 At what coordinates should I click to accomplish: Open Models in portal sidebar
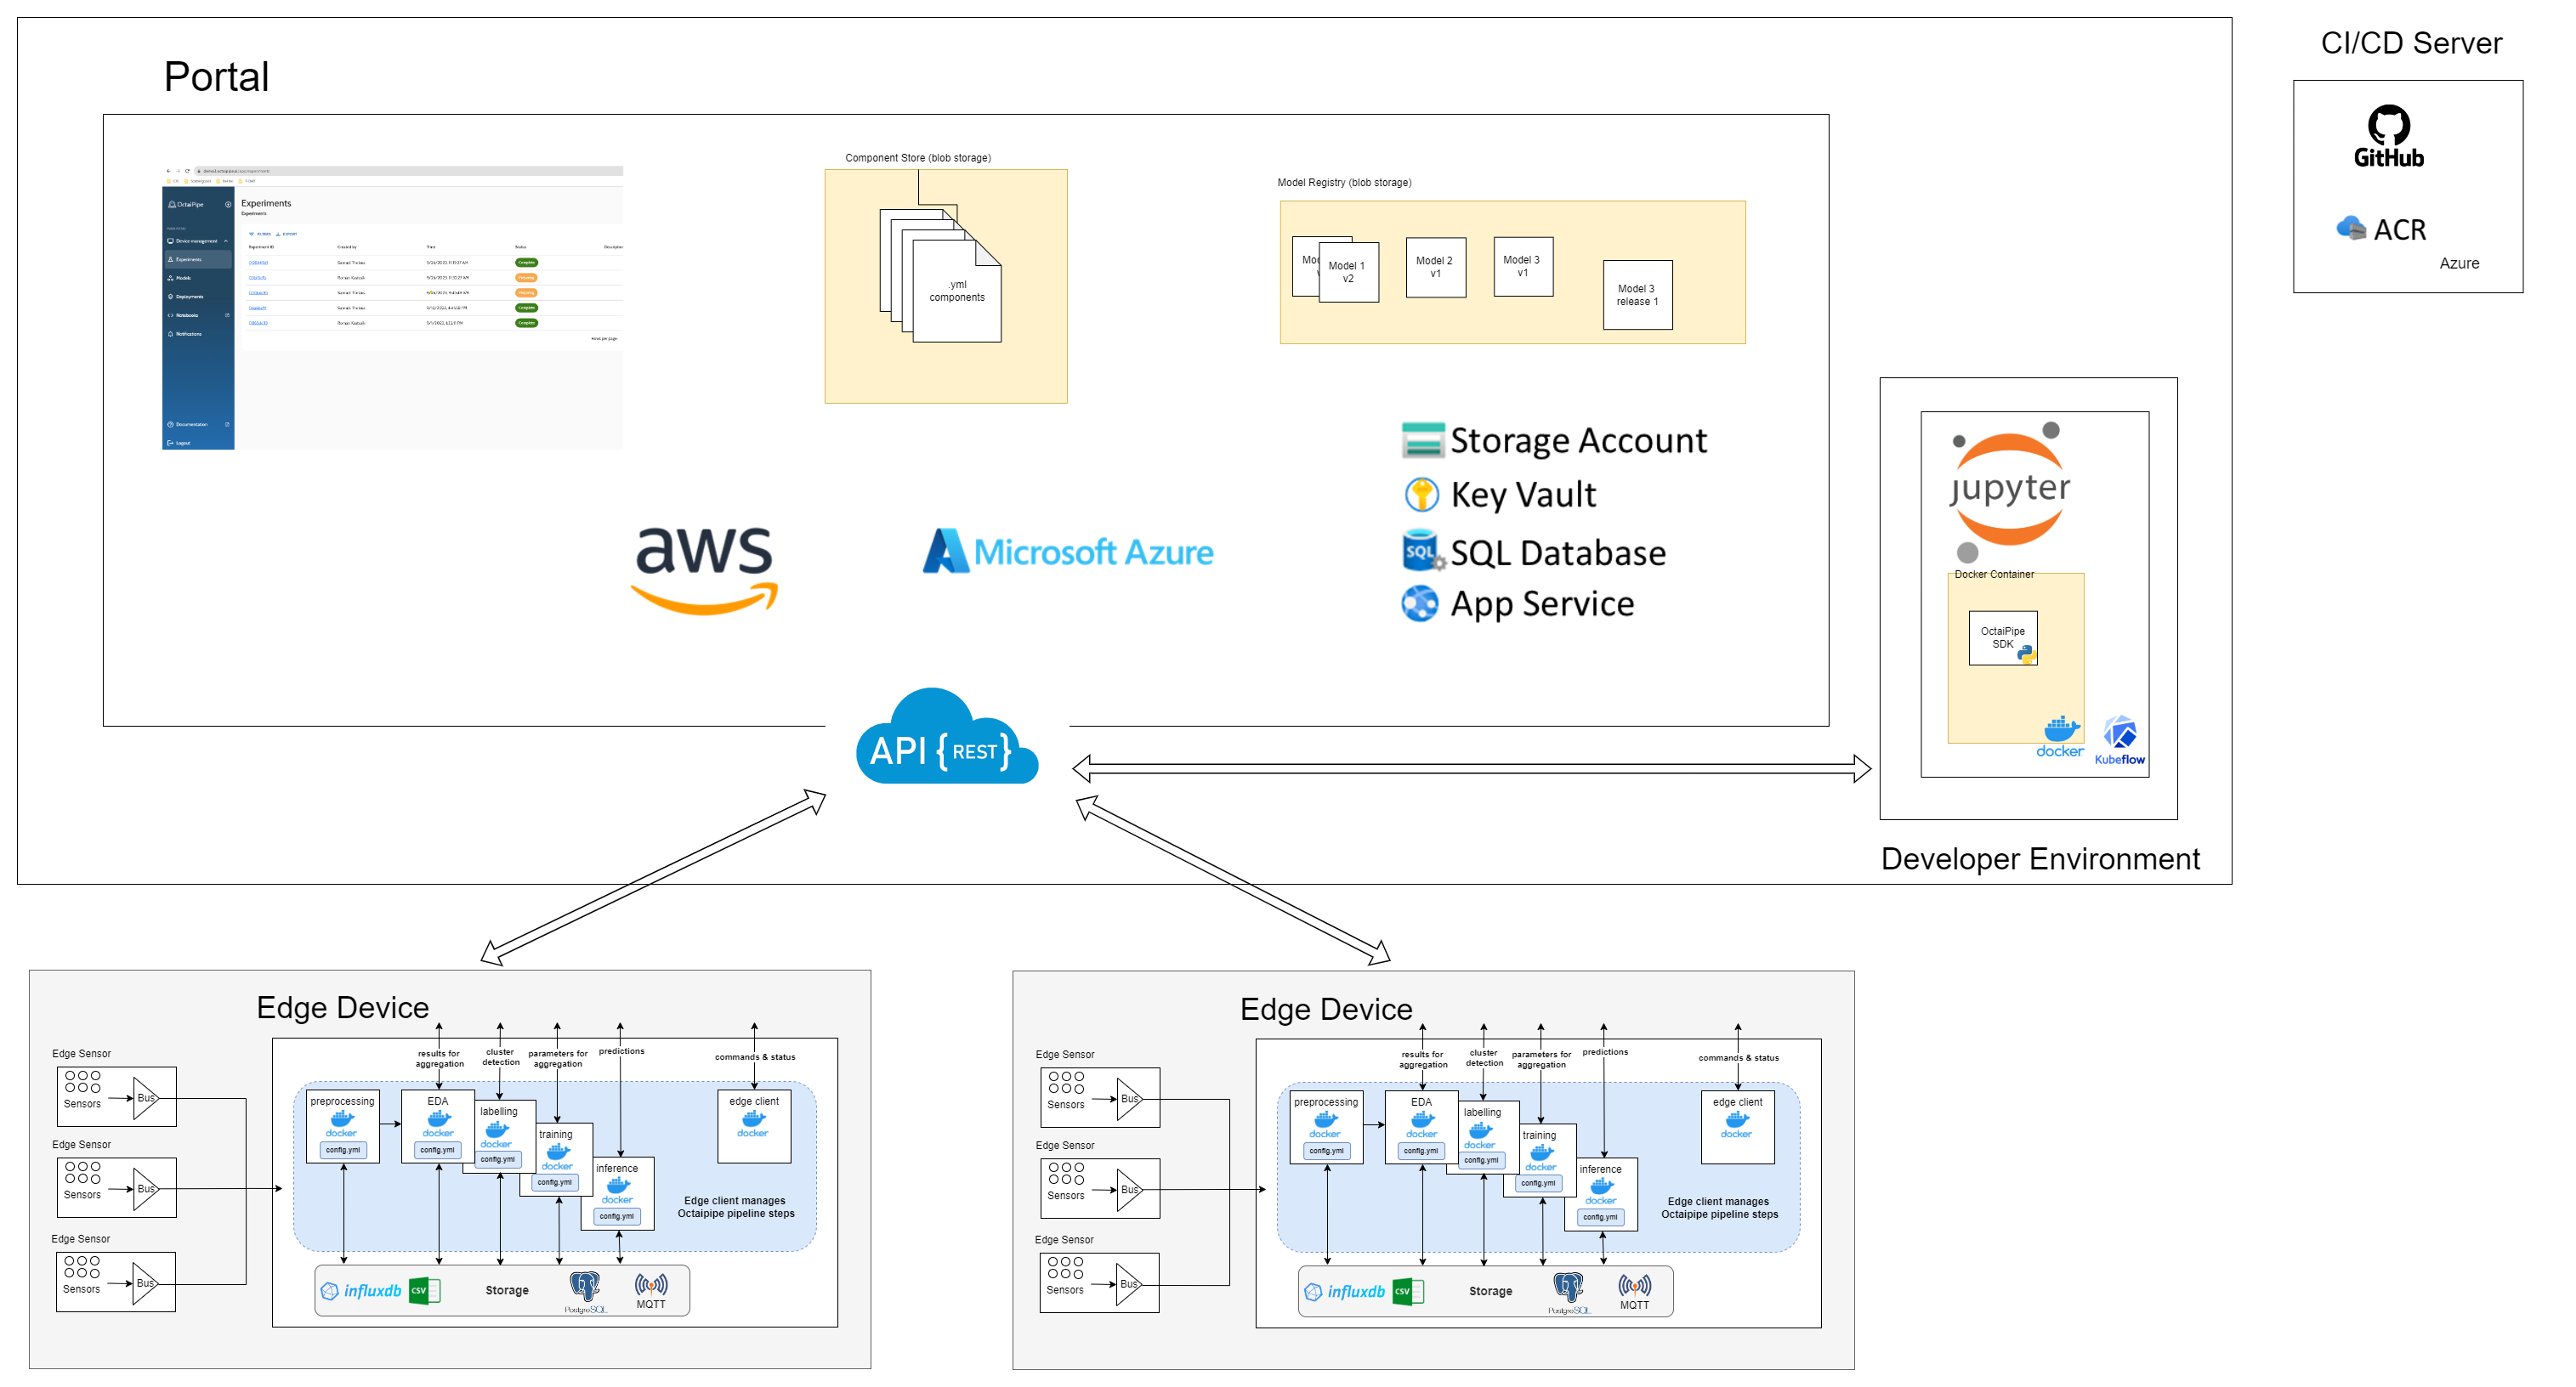click(x=199, y=278)
